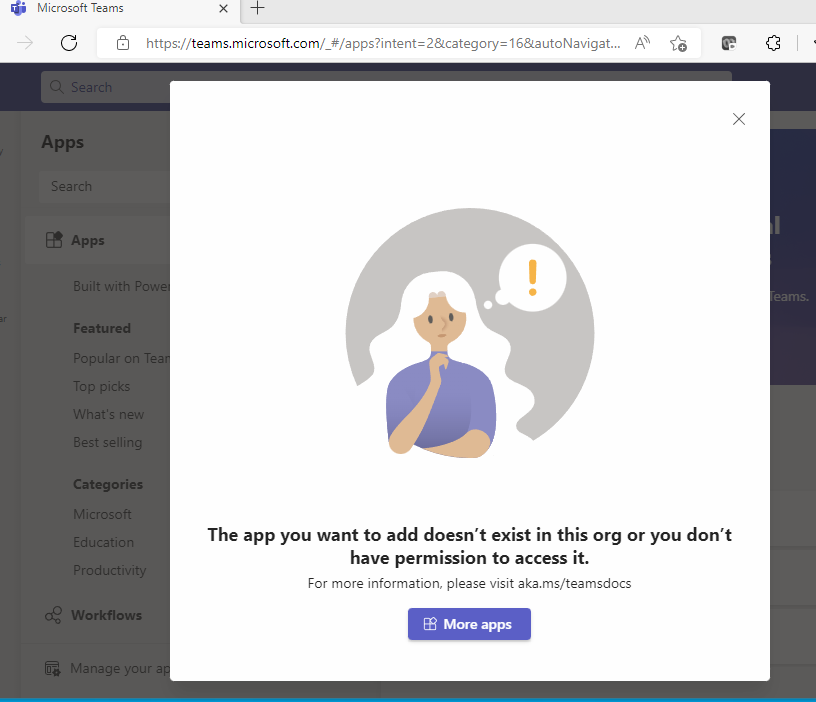Image resolution: width=816 pixels, height=702 pixels.
Task: Close the app permission error dialog
Action: click(x=738, y=119)
